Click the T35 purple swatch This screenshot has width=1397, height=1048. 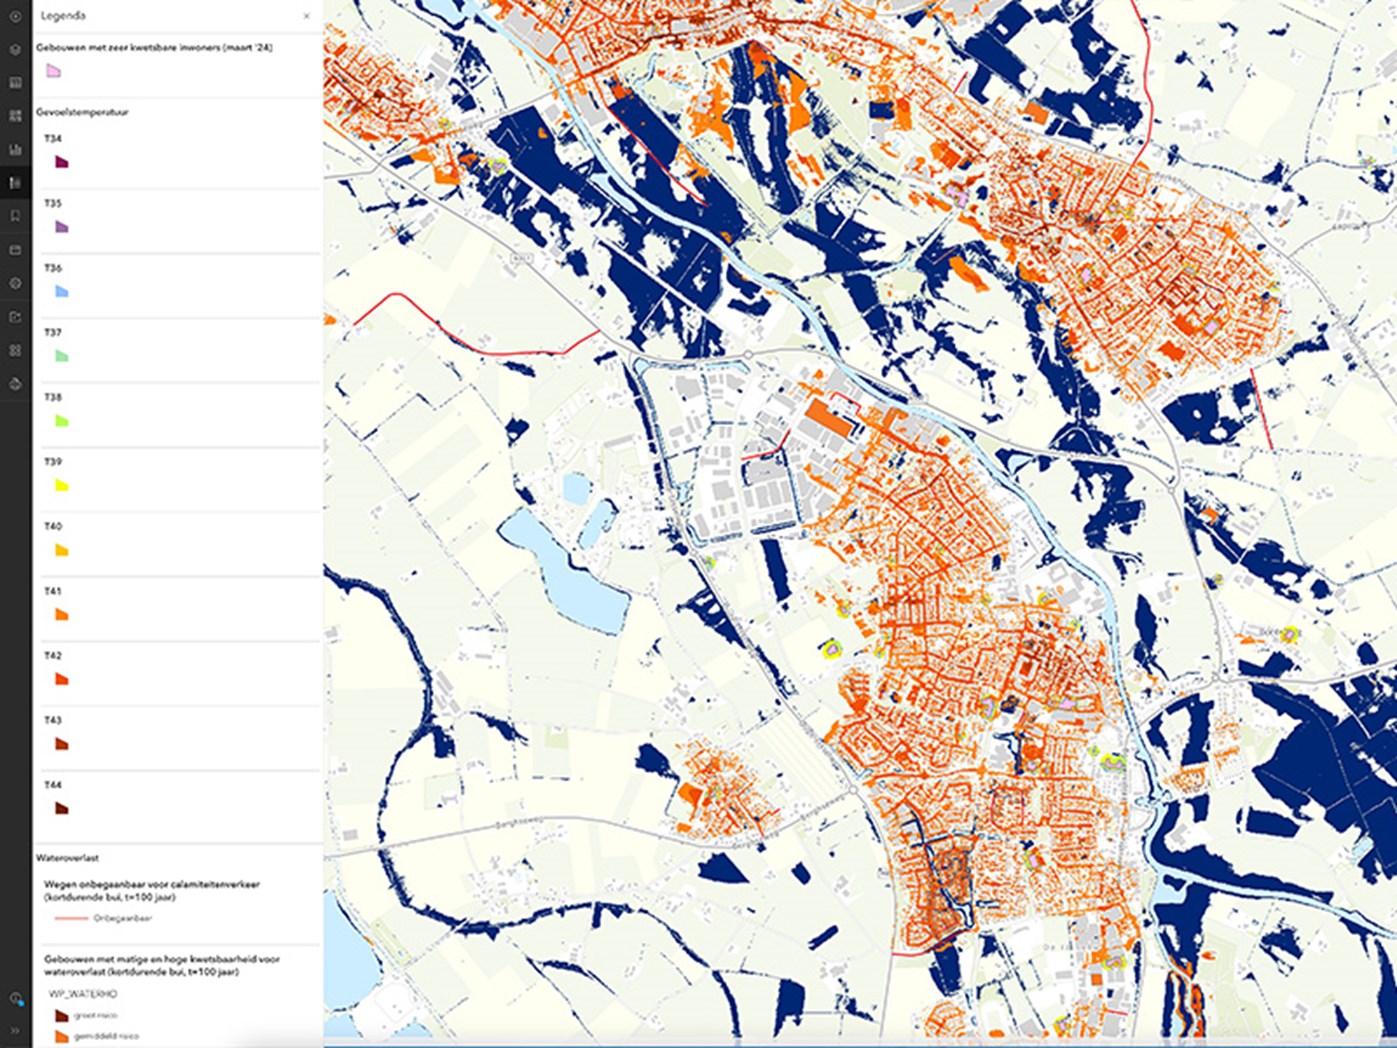61,227
